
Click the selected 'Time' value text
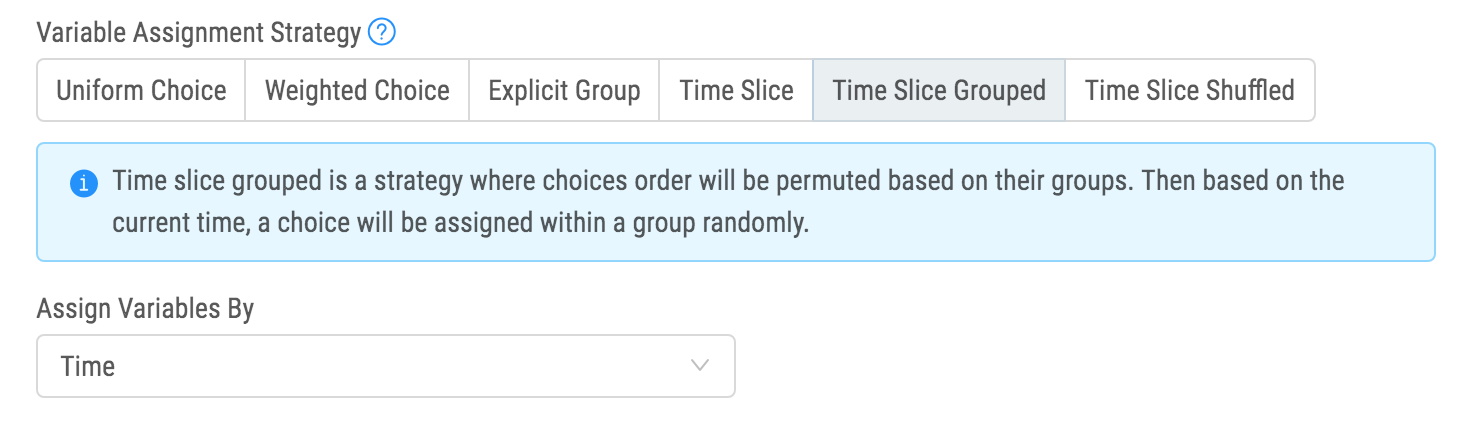pyautogui.click(x=88, y=366)
